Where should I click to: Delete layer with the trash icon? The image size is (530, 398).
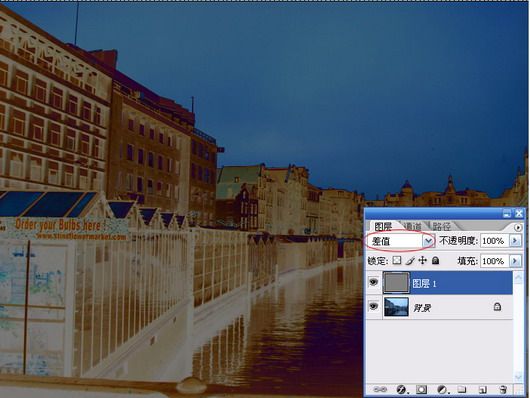503,390
